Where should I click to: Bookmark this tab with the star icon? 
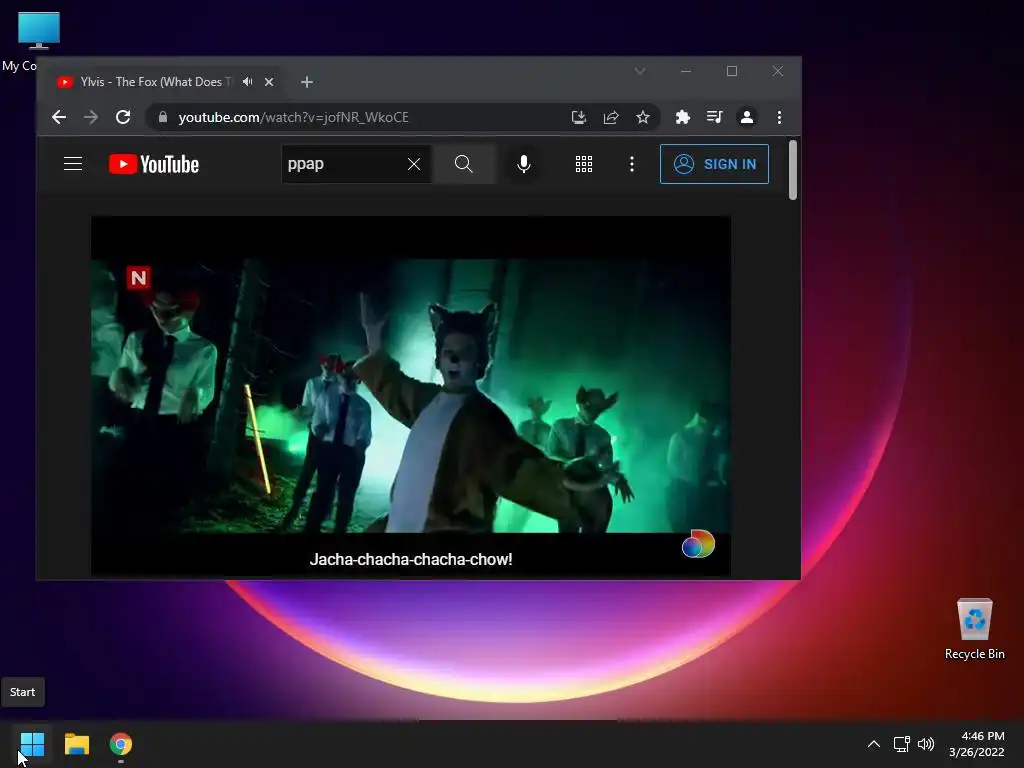(x=643, y=117)
